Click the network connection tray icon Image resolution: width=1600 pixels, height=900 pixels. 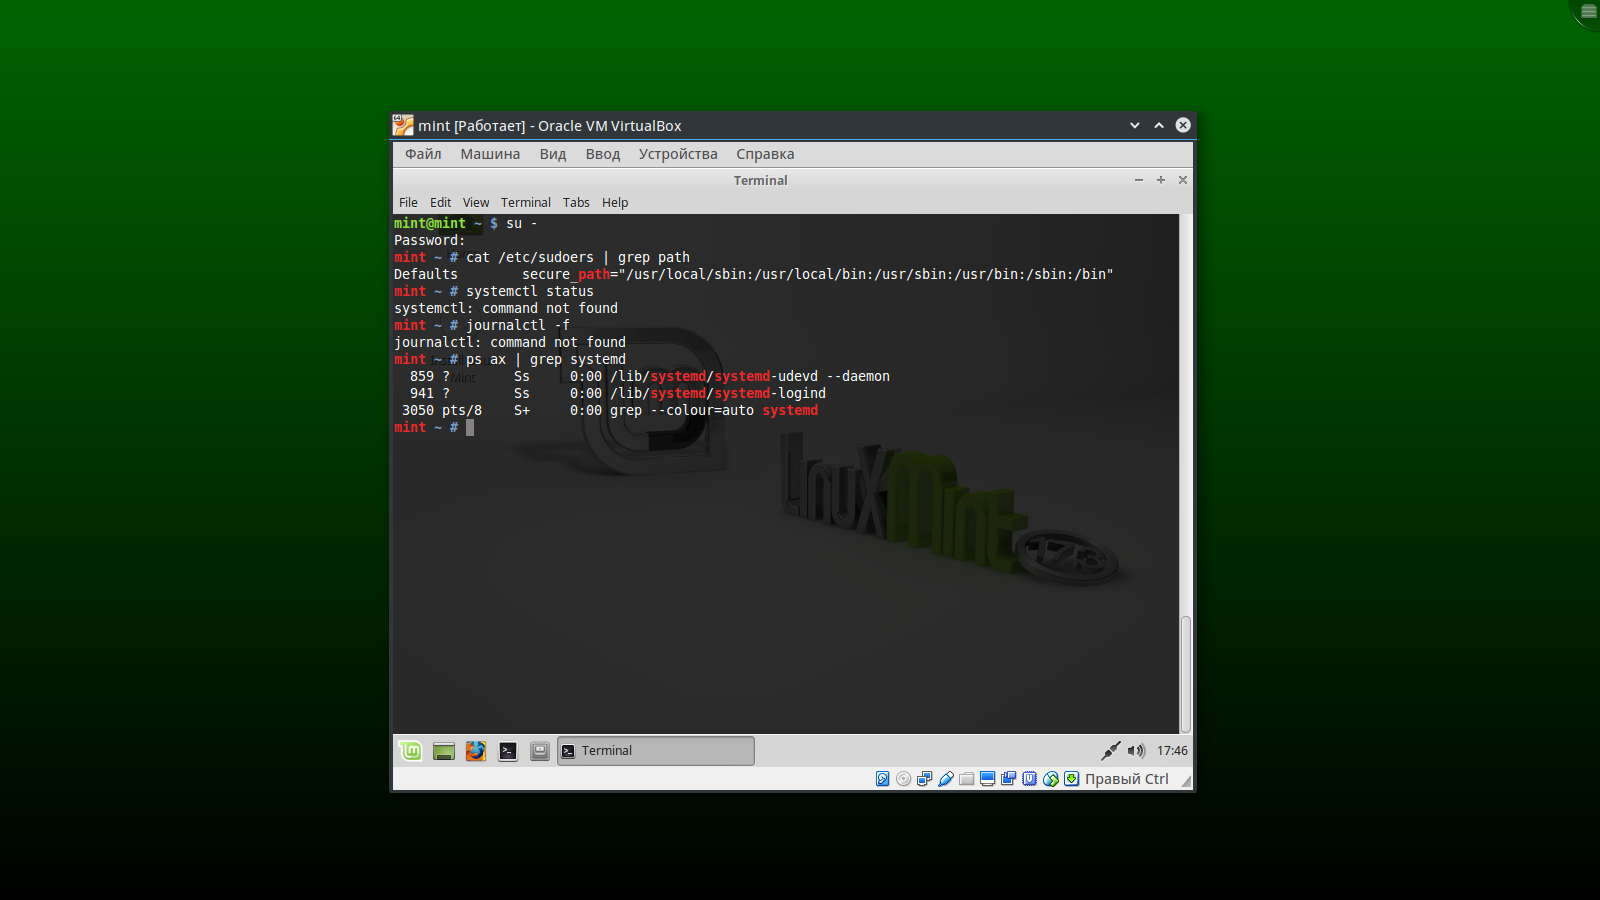(x=1110, y=751)
